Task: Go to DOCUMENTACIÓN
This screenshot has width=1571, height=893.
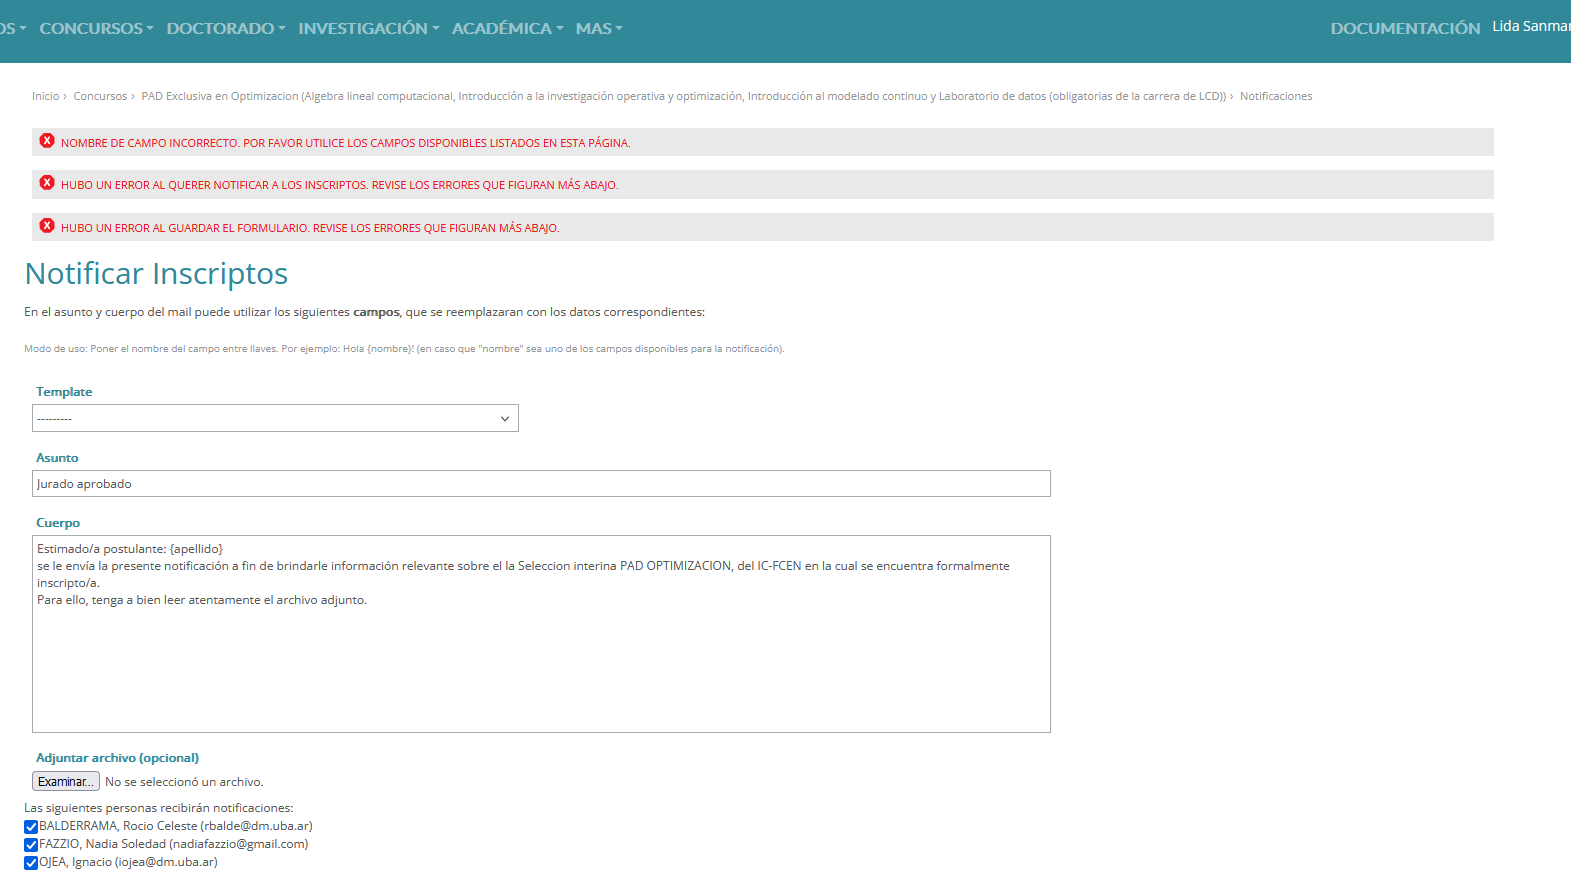Action: click(x=1405, y=29)
